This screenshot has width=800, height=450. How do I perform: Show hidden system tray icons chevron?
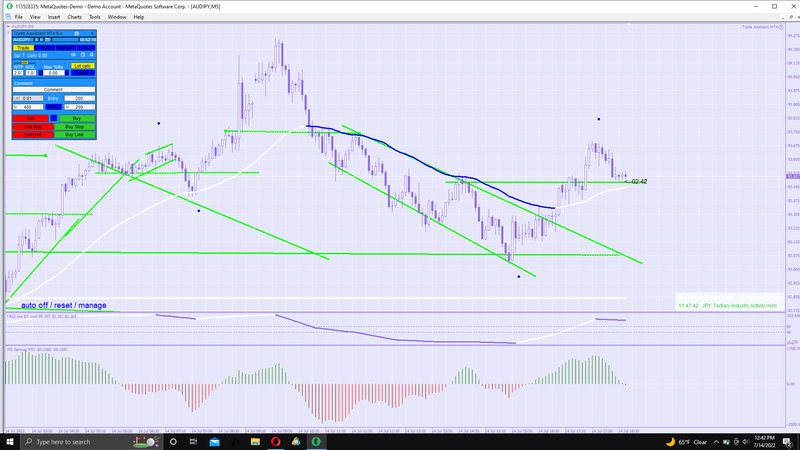point(716,442)
